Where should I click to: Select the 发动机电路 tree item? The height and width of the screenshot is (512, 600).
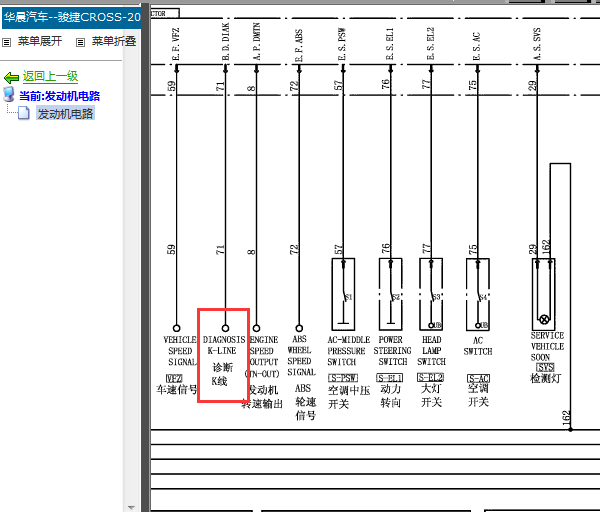[x=65, y=114]
